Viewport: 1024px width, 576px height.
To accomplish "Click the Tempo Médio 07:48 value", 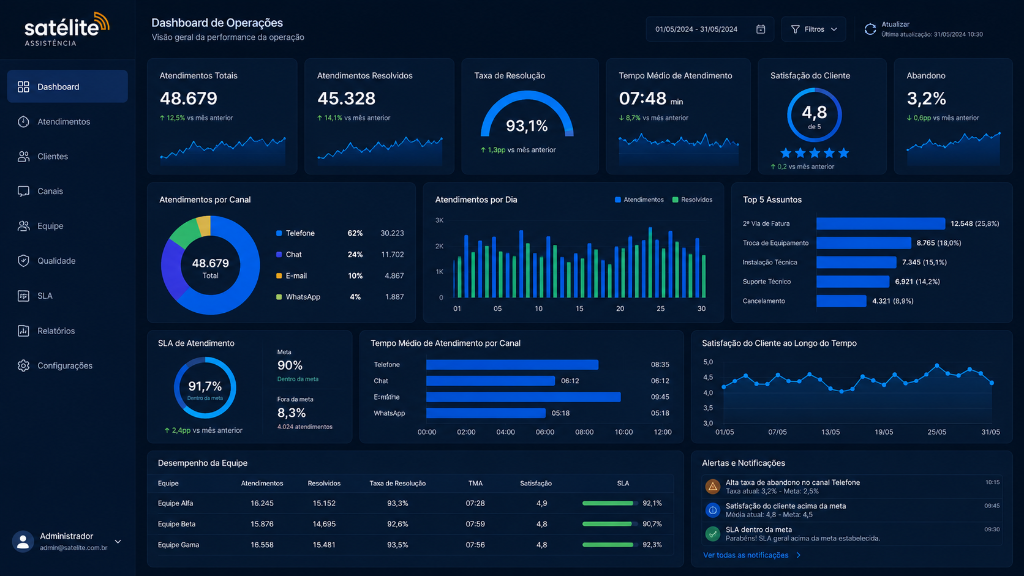I will click(643, 99).
